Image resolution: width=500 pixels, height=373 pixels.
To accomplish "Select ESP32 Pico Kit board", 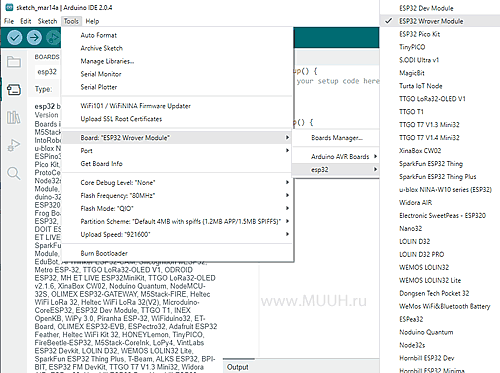I will pyautogui.click(x=440, y=34).
